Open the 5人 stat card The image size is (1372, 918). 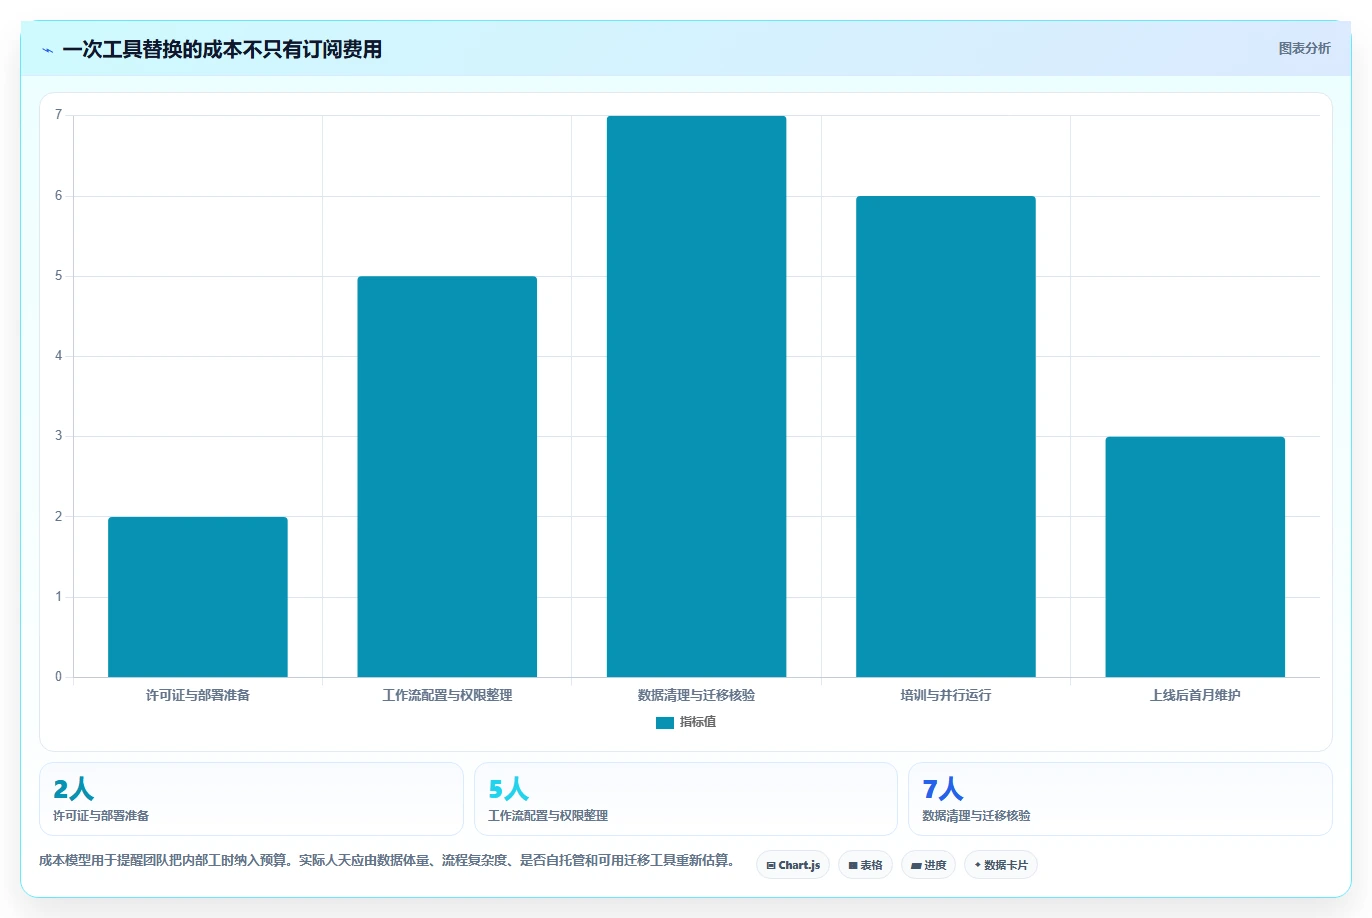click(x=686, y=799)
